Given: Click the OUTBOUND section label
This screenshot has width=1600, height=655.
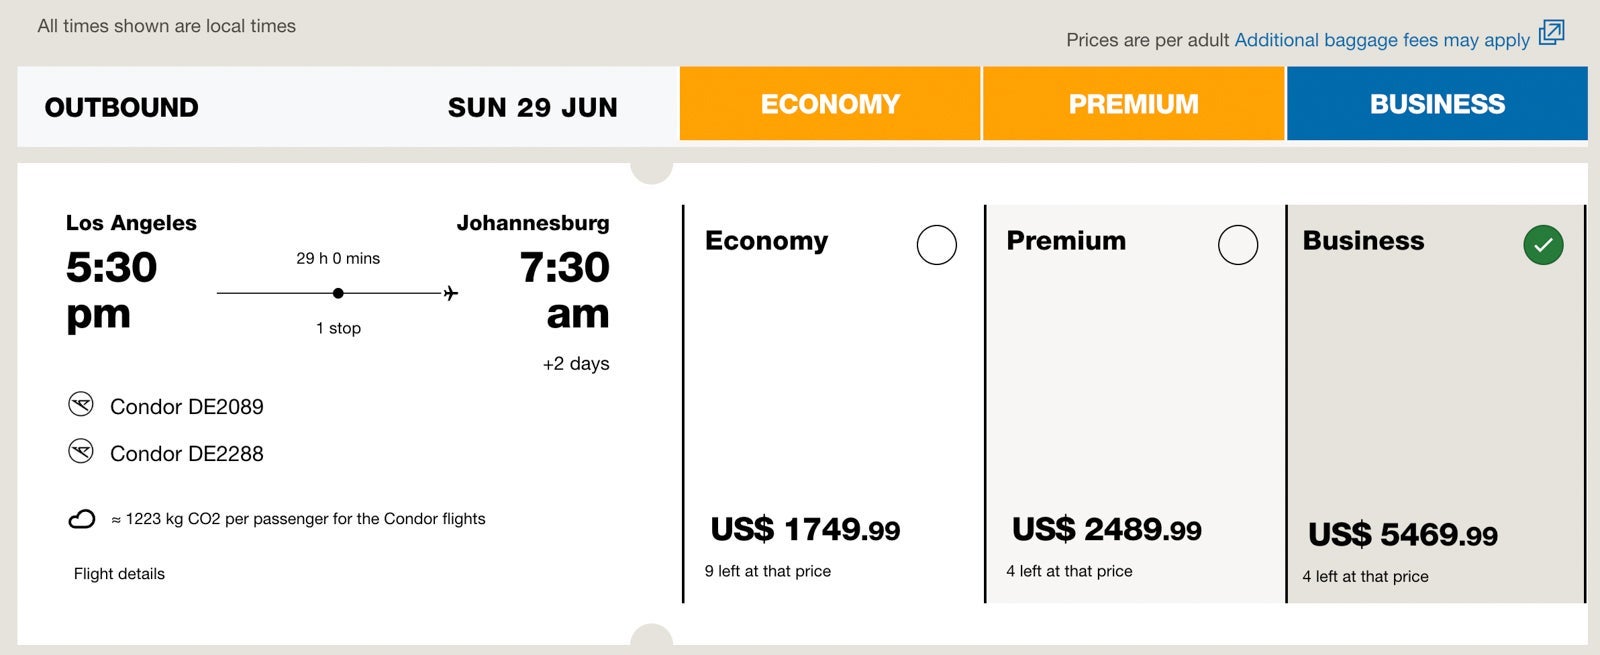Looking at the screenshot, I should (x=120, y=106).
